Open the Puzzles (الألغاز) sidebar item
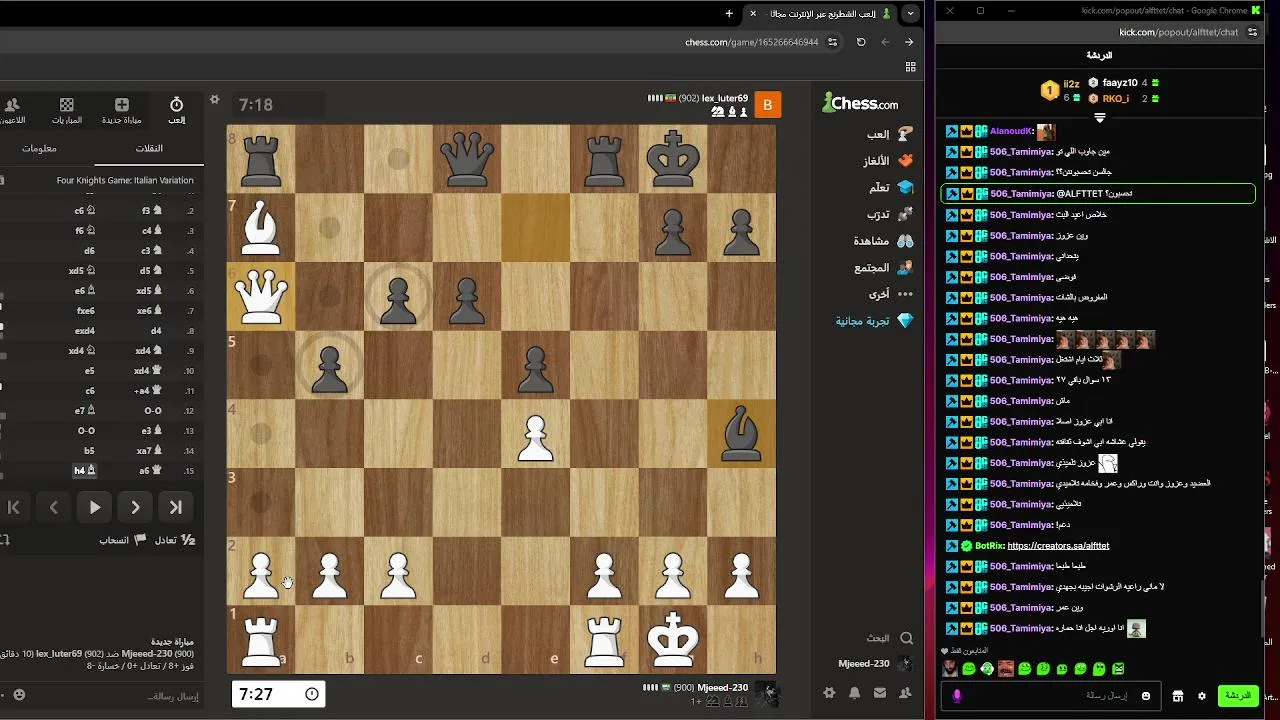 [888, 160]
